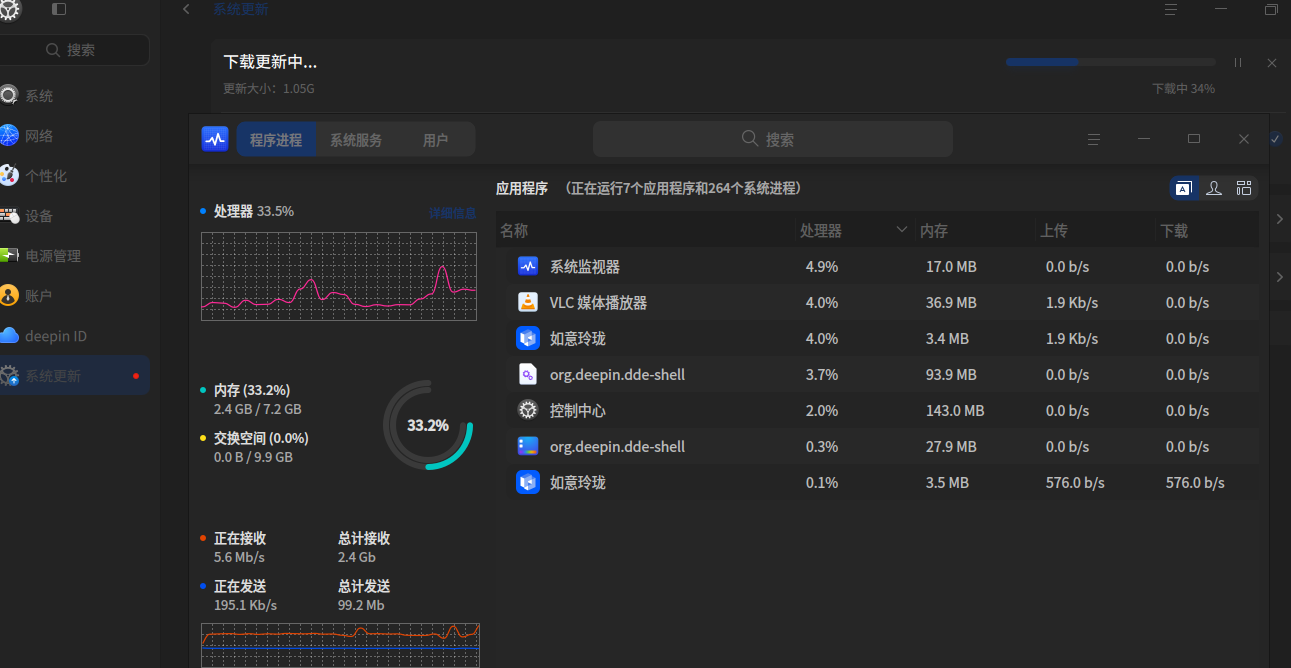Click org.deepin.dde-shell icon in the 93.9 MB row
Screen dimensions: 1291x668
[528, 375]
